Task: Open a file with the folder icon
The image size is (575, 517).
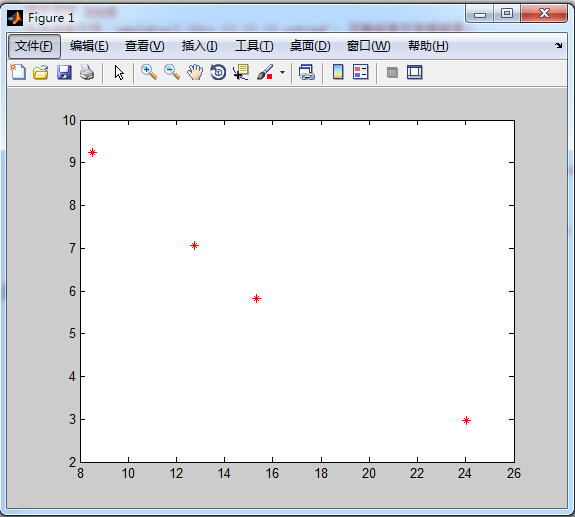Action: 41,72
